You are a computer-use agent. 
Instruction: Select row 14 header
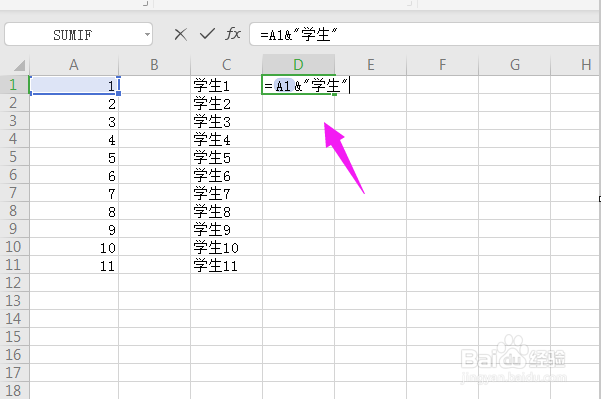[14, 319]
